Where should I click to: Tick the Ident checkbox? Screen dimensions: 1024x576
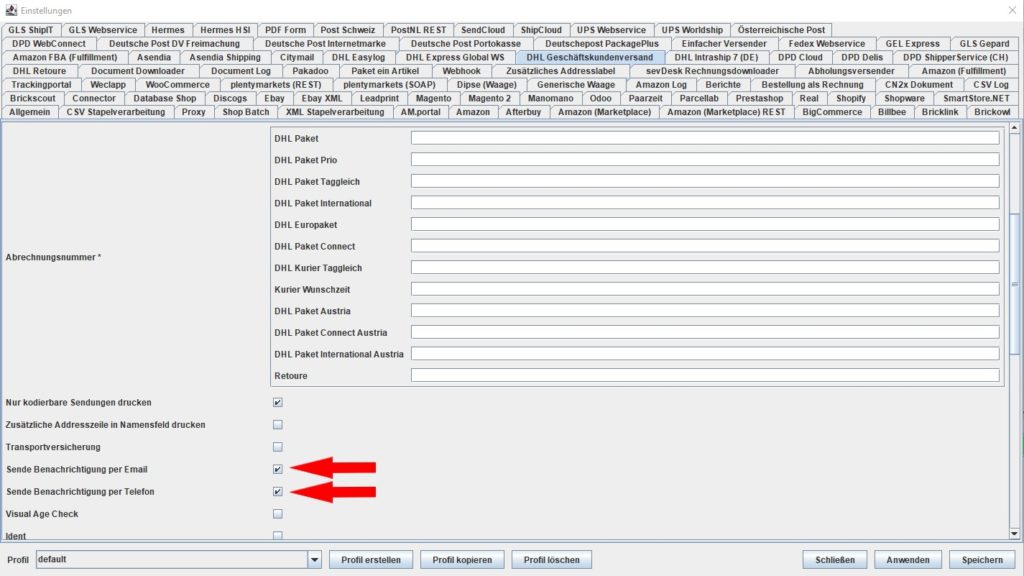click(x=278, y=536)
